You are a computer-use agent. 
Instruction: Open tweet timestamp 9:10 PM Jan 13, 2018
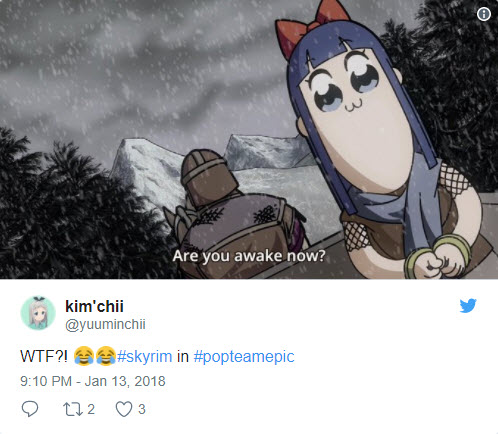coord(93,381)
